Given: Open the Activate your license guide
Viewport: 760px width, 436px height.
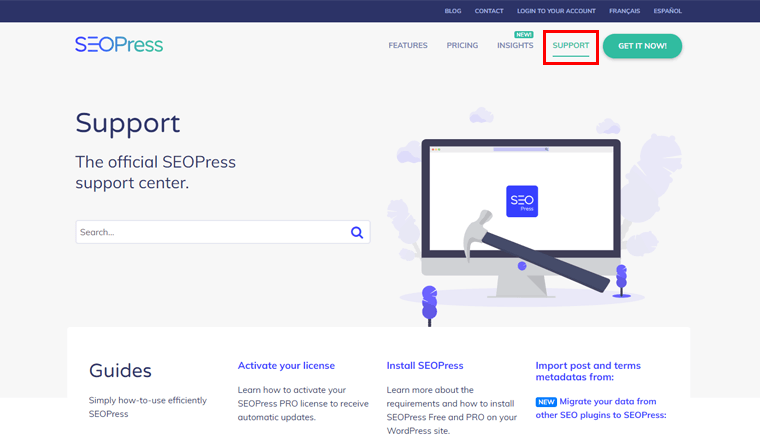Looking at the screenshot, I should point(286,366).
